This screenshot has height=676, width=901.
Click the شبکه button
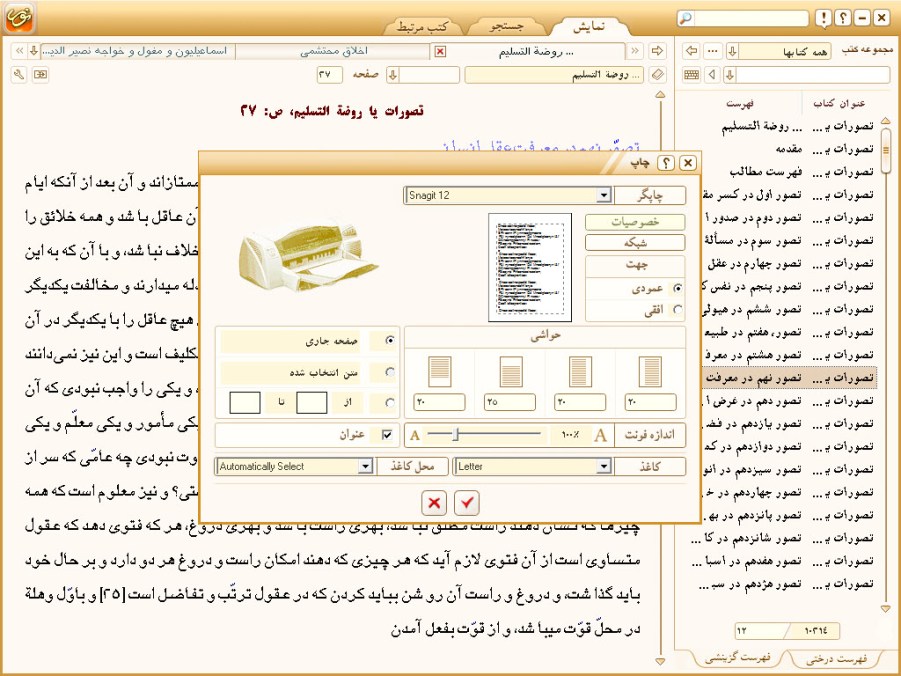635,243
